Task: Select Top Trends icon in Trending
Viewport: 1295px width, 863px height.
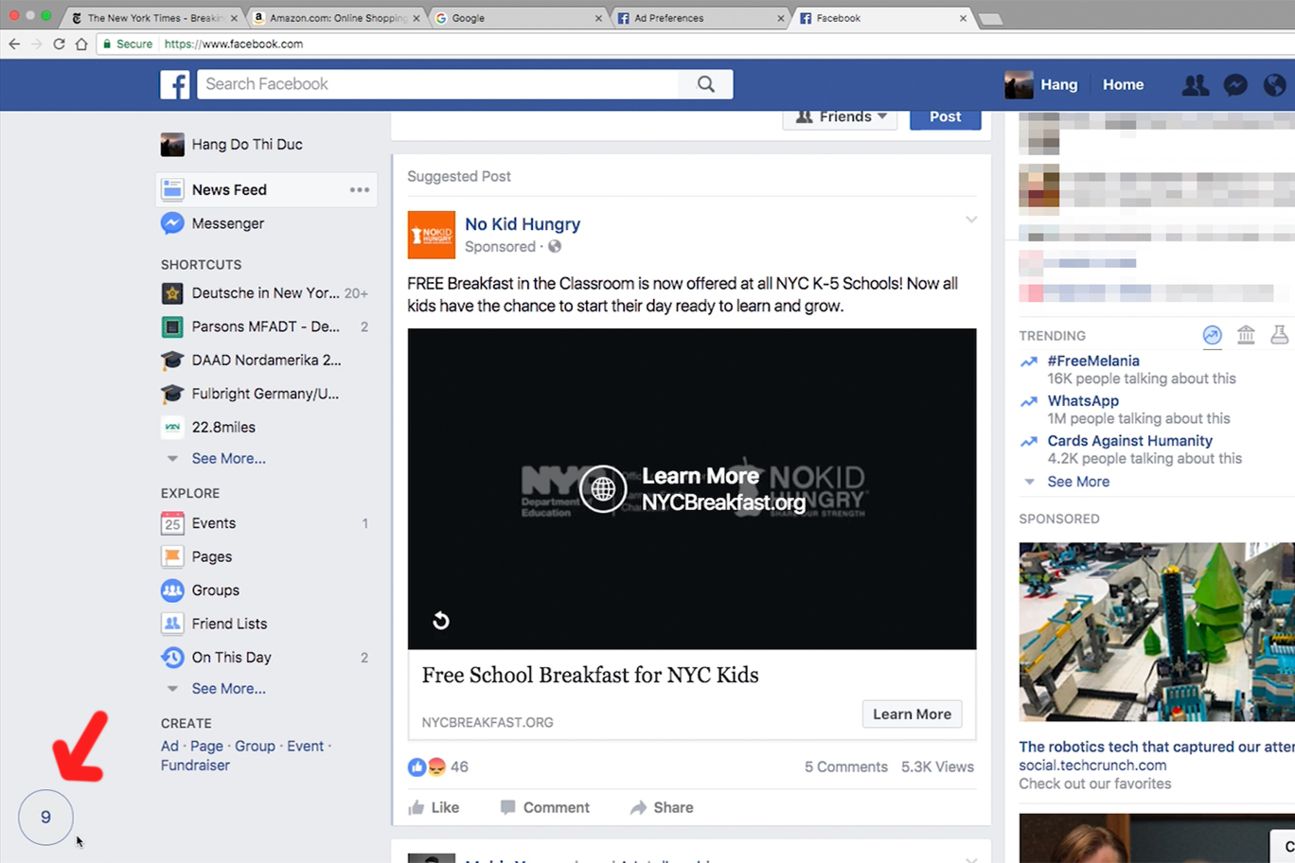Action: [1212, 336]
